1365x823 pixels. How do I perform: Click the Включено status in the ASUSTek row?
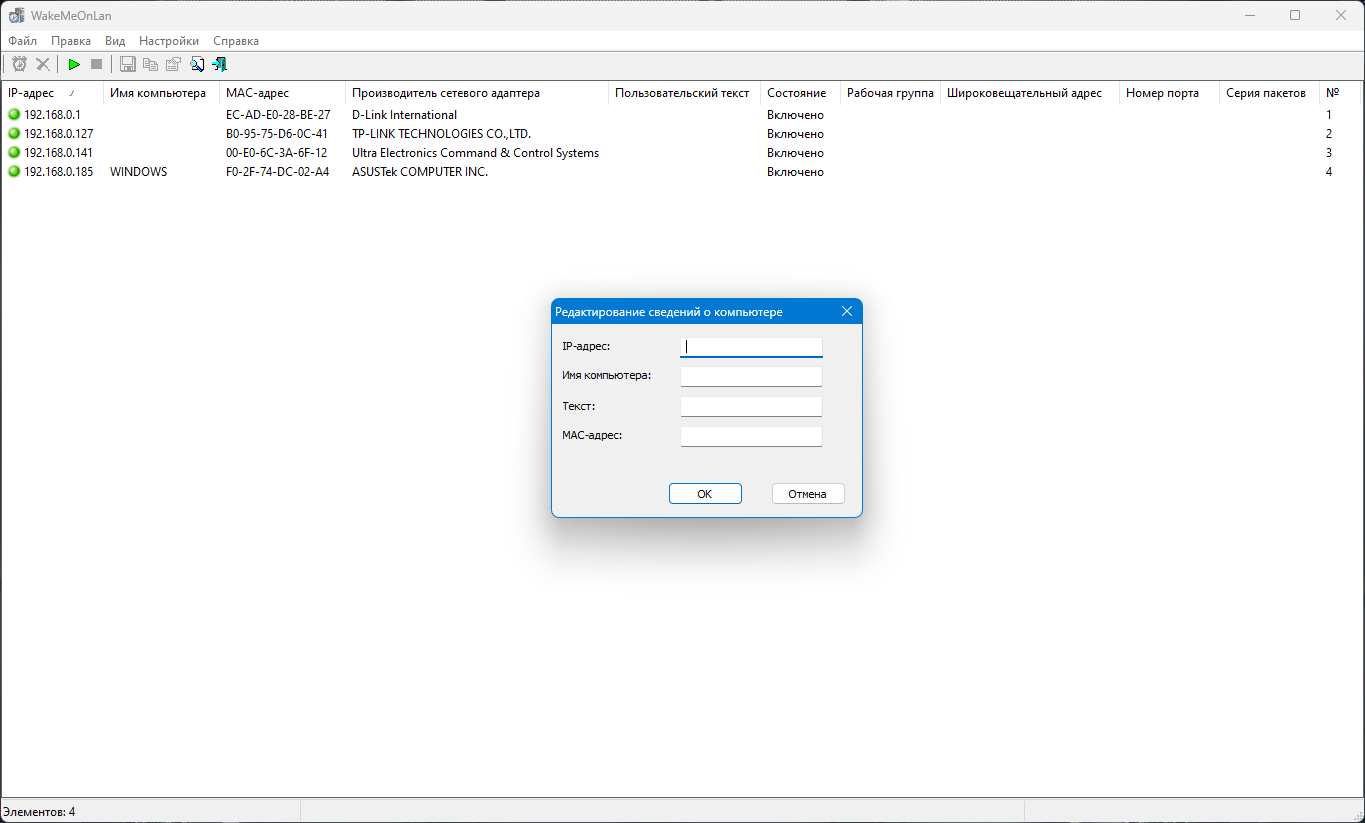pyautogui.click(x=795, y=172)
